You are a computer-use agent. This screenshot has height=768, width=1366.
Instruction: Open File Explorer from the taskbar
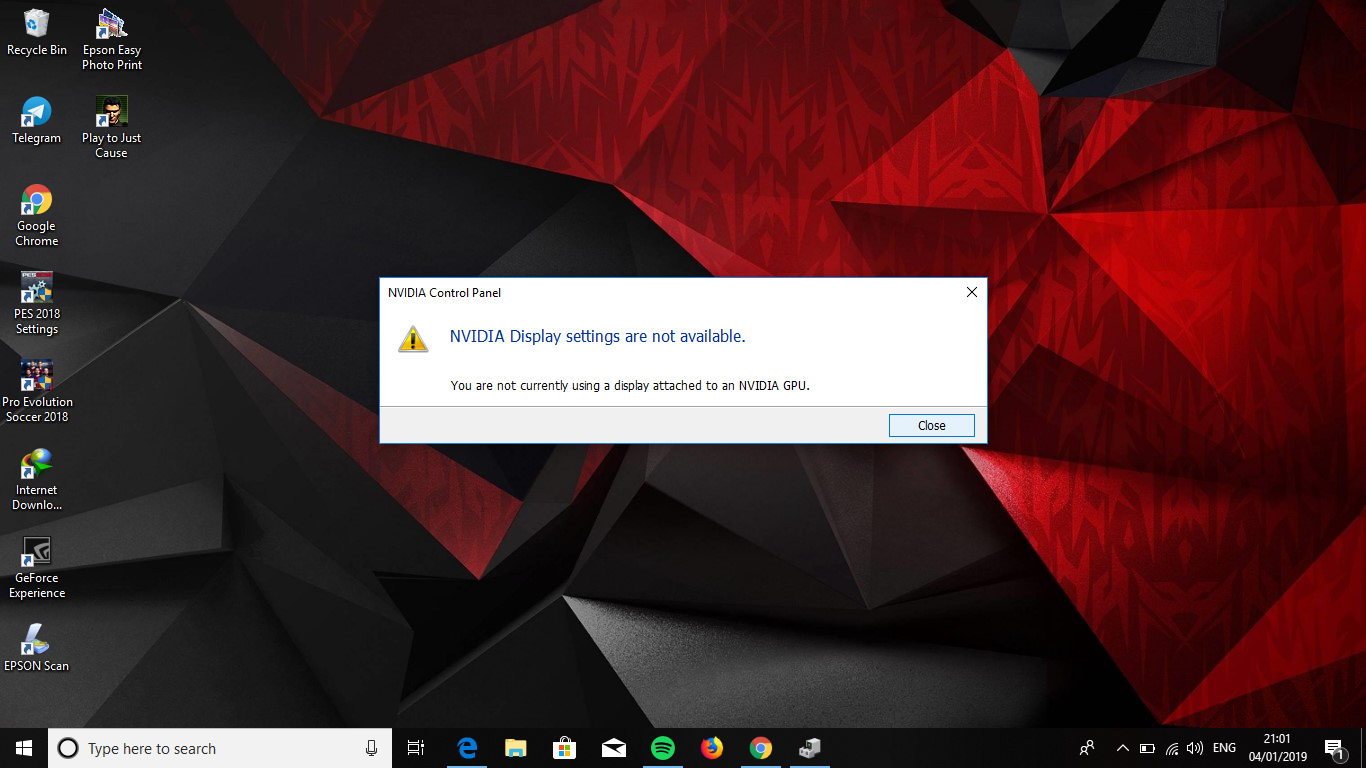(x=515, y=748)
